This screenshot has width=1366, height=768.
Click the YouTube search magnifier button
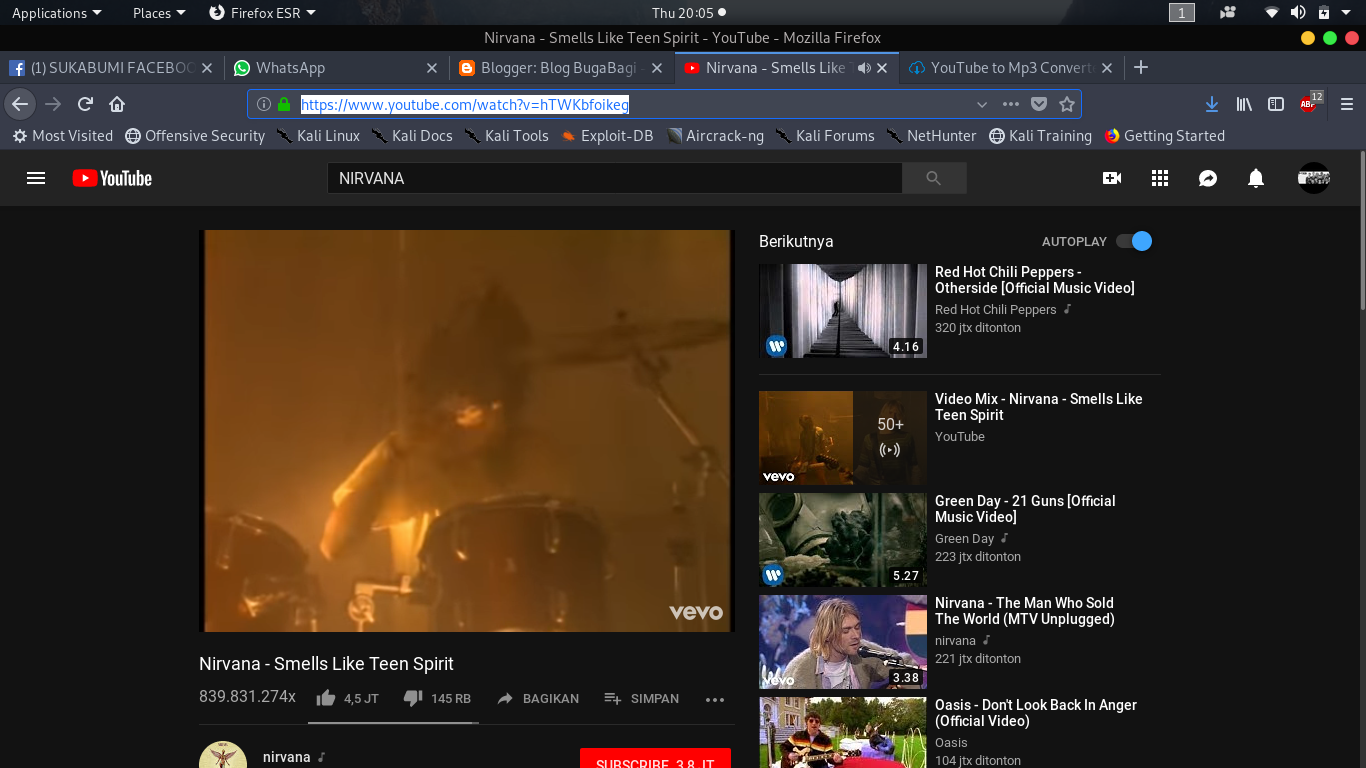pyautogui.click(x=934, y=178)
